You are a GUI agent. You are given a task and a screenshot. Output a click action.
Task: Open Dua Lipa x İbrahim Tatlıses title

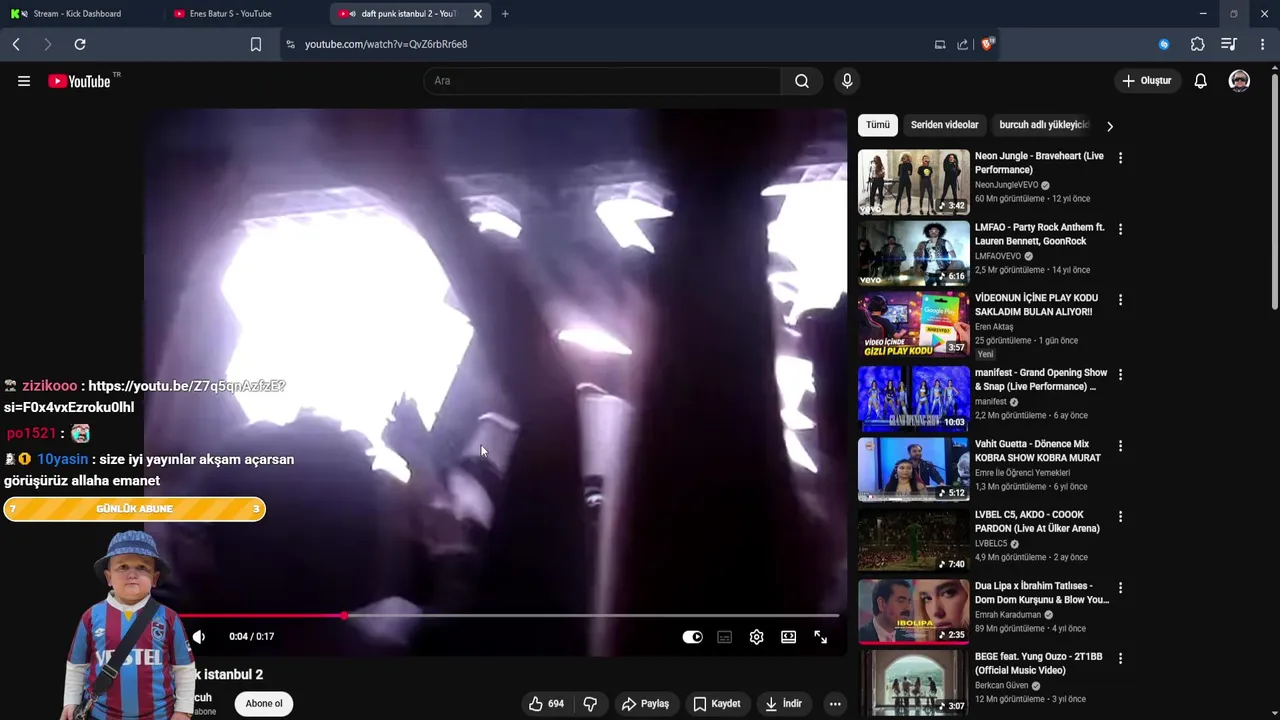tap(1042, 593)
